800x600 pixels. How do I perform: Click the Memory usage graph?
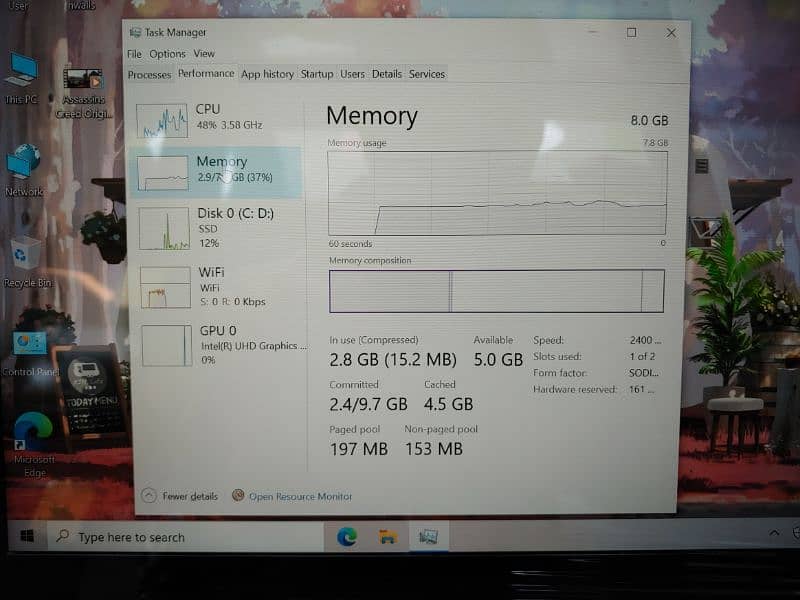497,193
